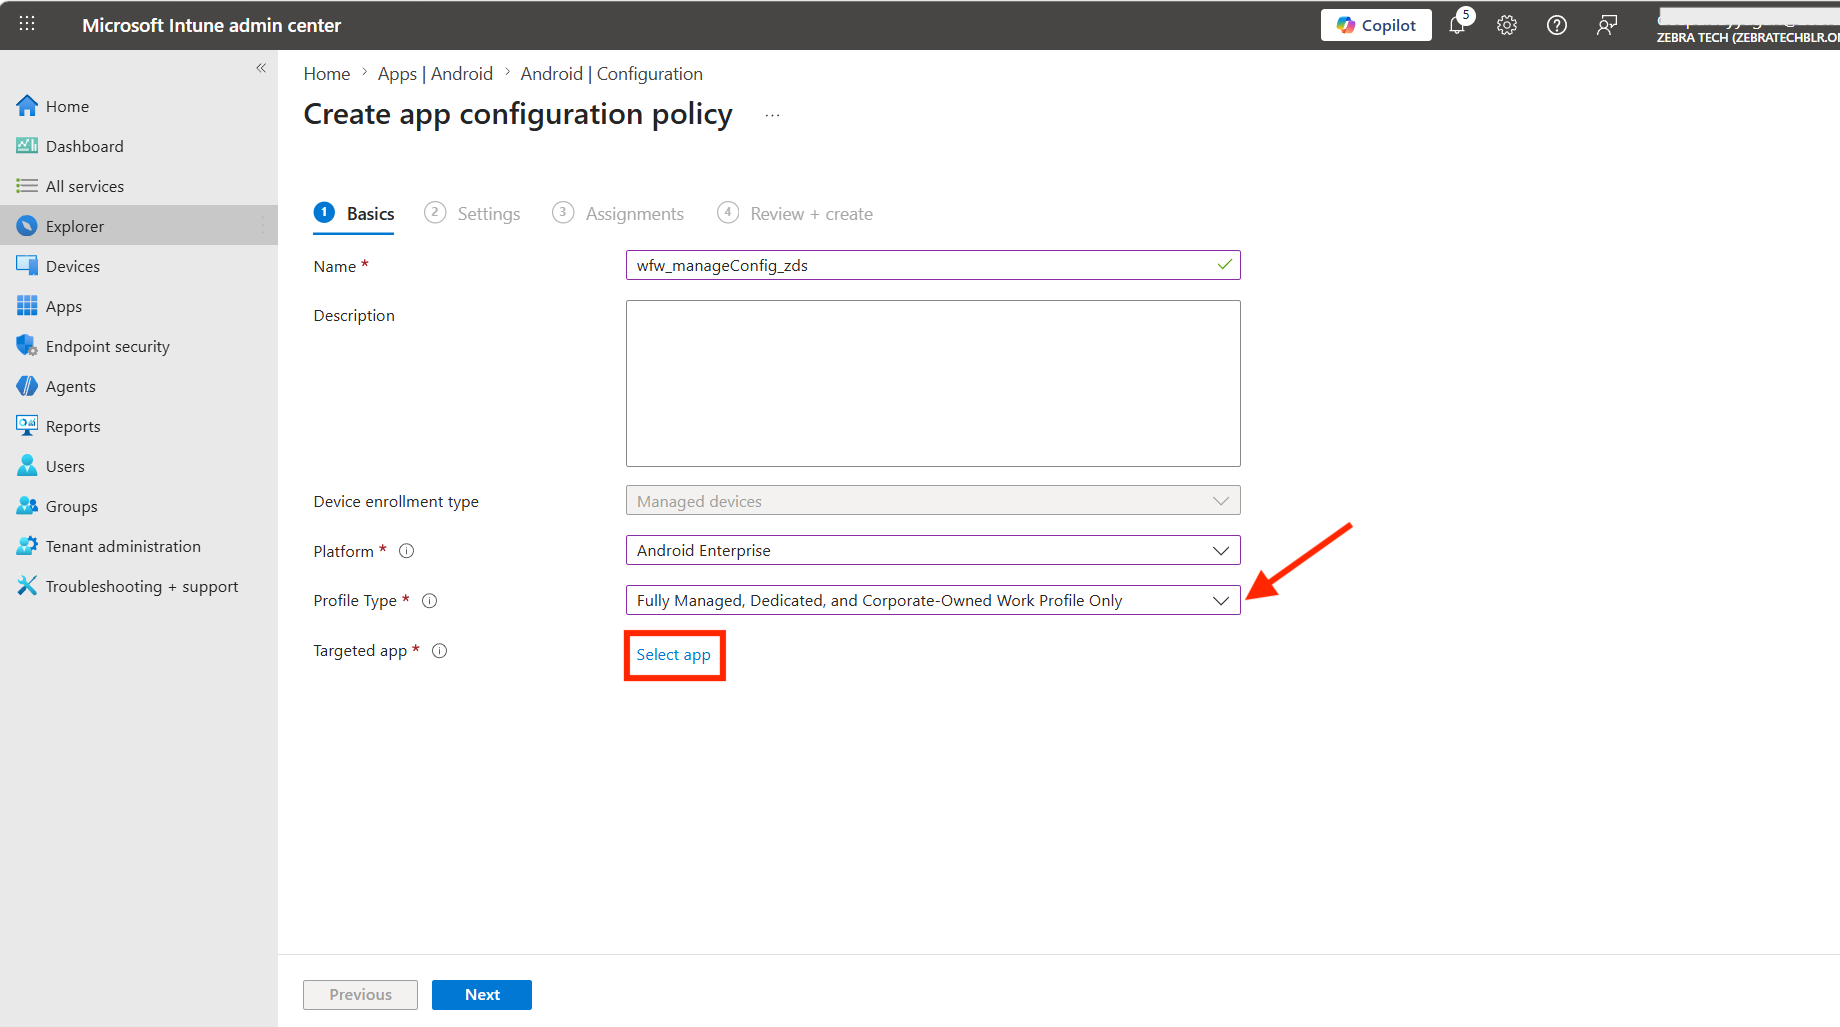Collapse the left navigation sidebar
The height and width of the screenshot is (1027, 1840).
(261, 68)
